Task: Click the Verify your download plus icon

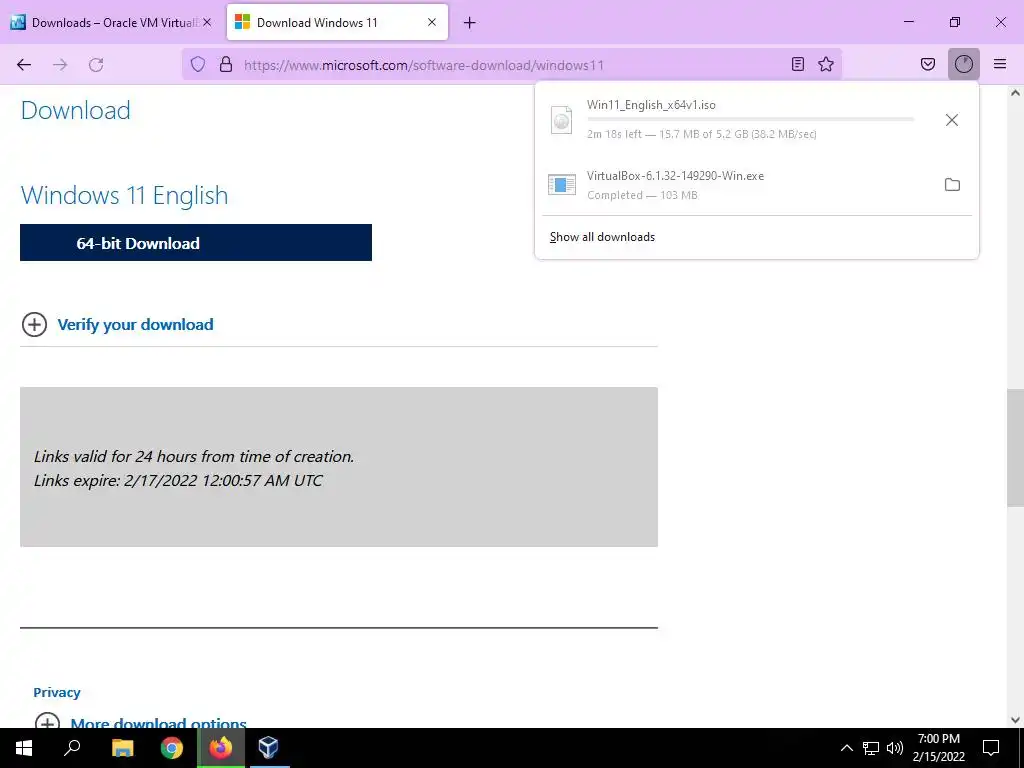Action: tap(35, 325)
